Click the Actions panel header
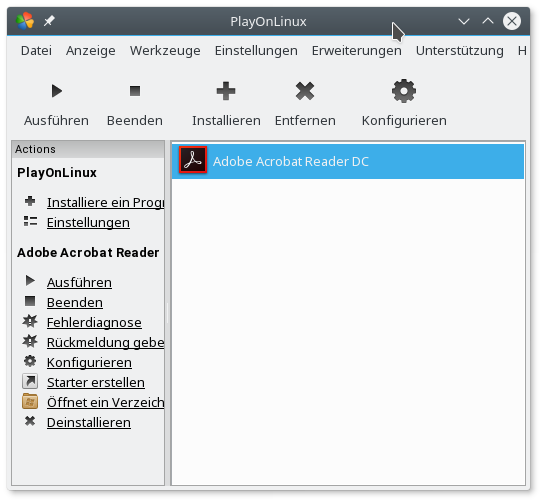Image resolution: width=543 pixels, height=503 pixels. [88, 149]
